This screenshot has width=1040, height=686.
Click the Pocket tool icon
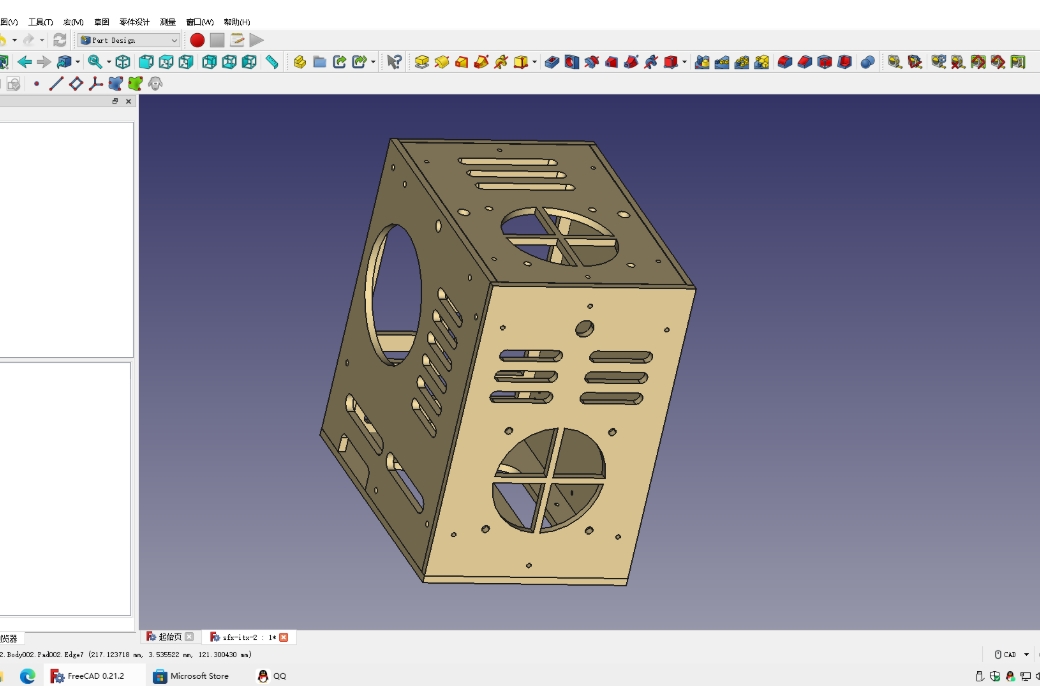(551, 62)
